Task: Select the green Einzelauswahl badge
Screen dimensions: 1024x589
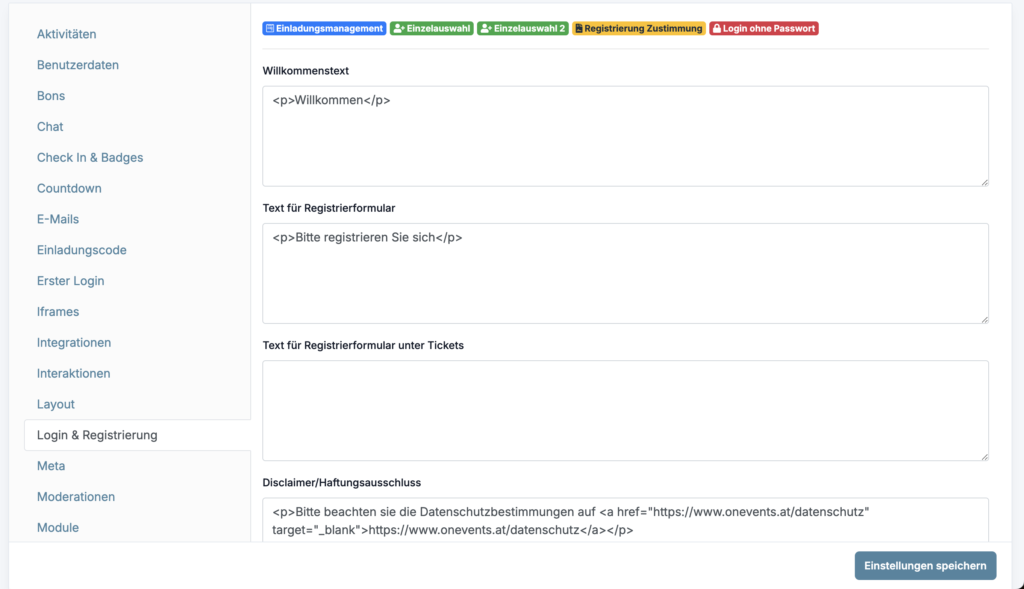Action: 431,29
